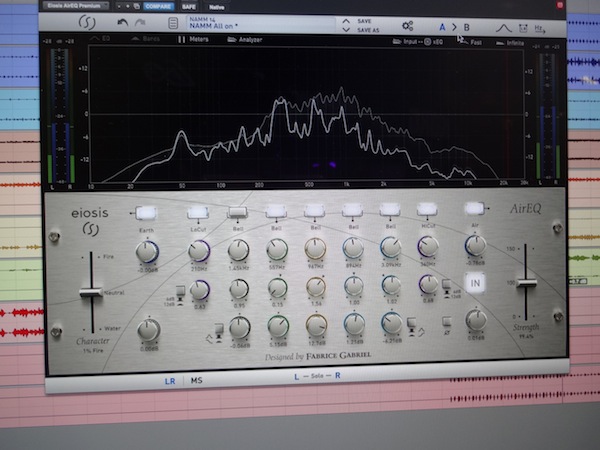Image resolution: width=600 pixels, height=450 pixels.
Task: Click SAVE preset
Action: [364, 21]
